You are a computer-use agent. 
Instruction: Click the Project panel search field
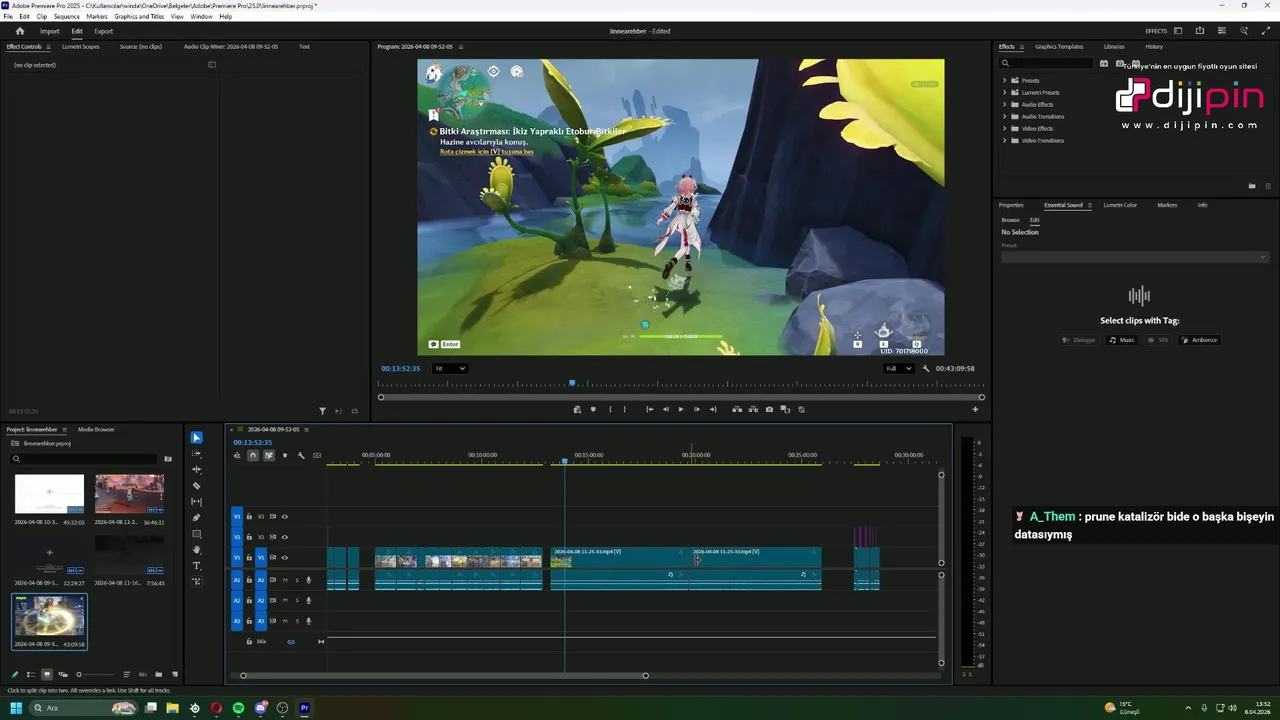(85, 459)
